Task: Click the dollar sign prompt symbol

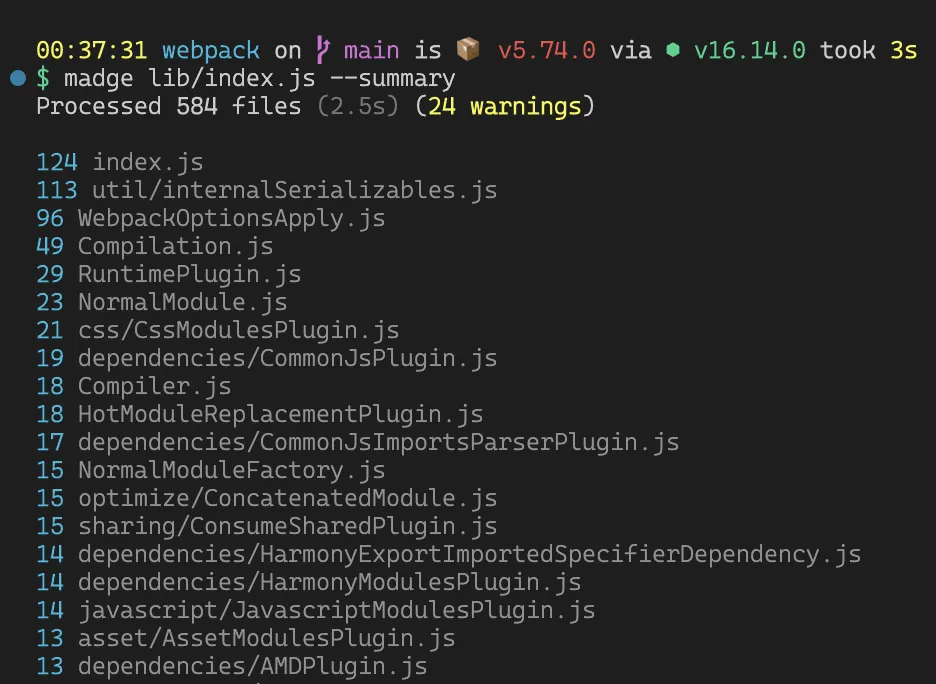Action: (43, 79)
